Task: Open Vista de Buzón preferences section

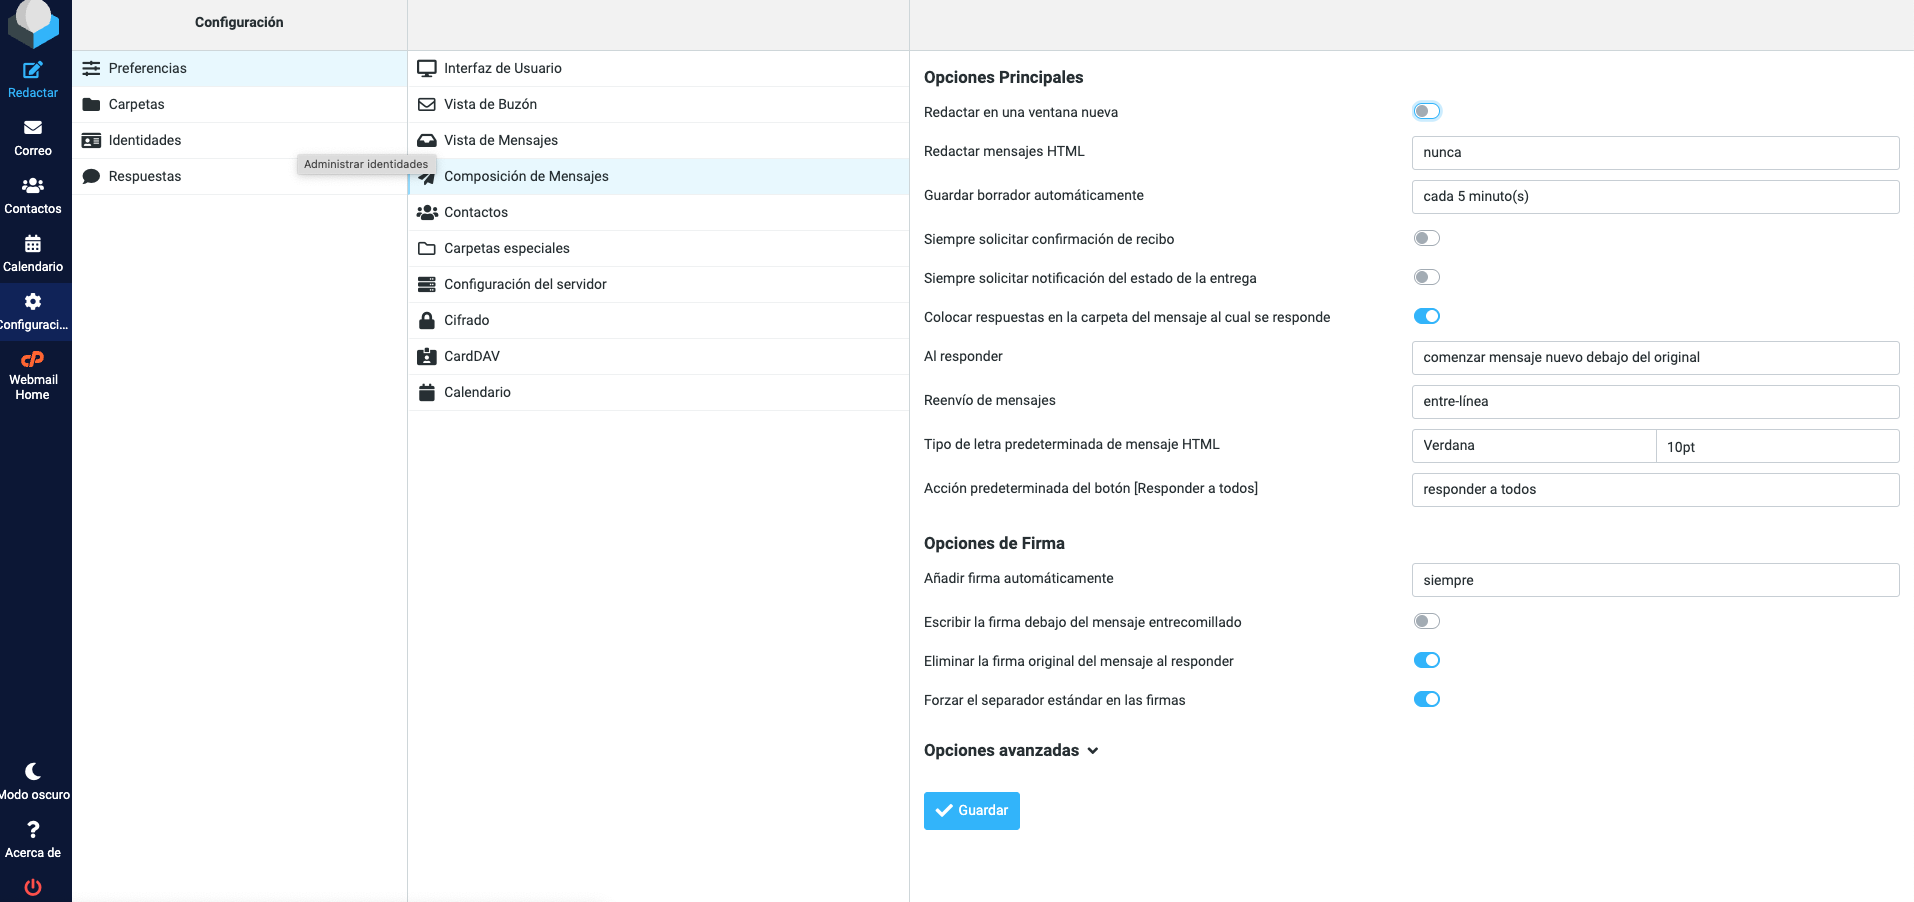Action: (490, 104)
